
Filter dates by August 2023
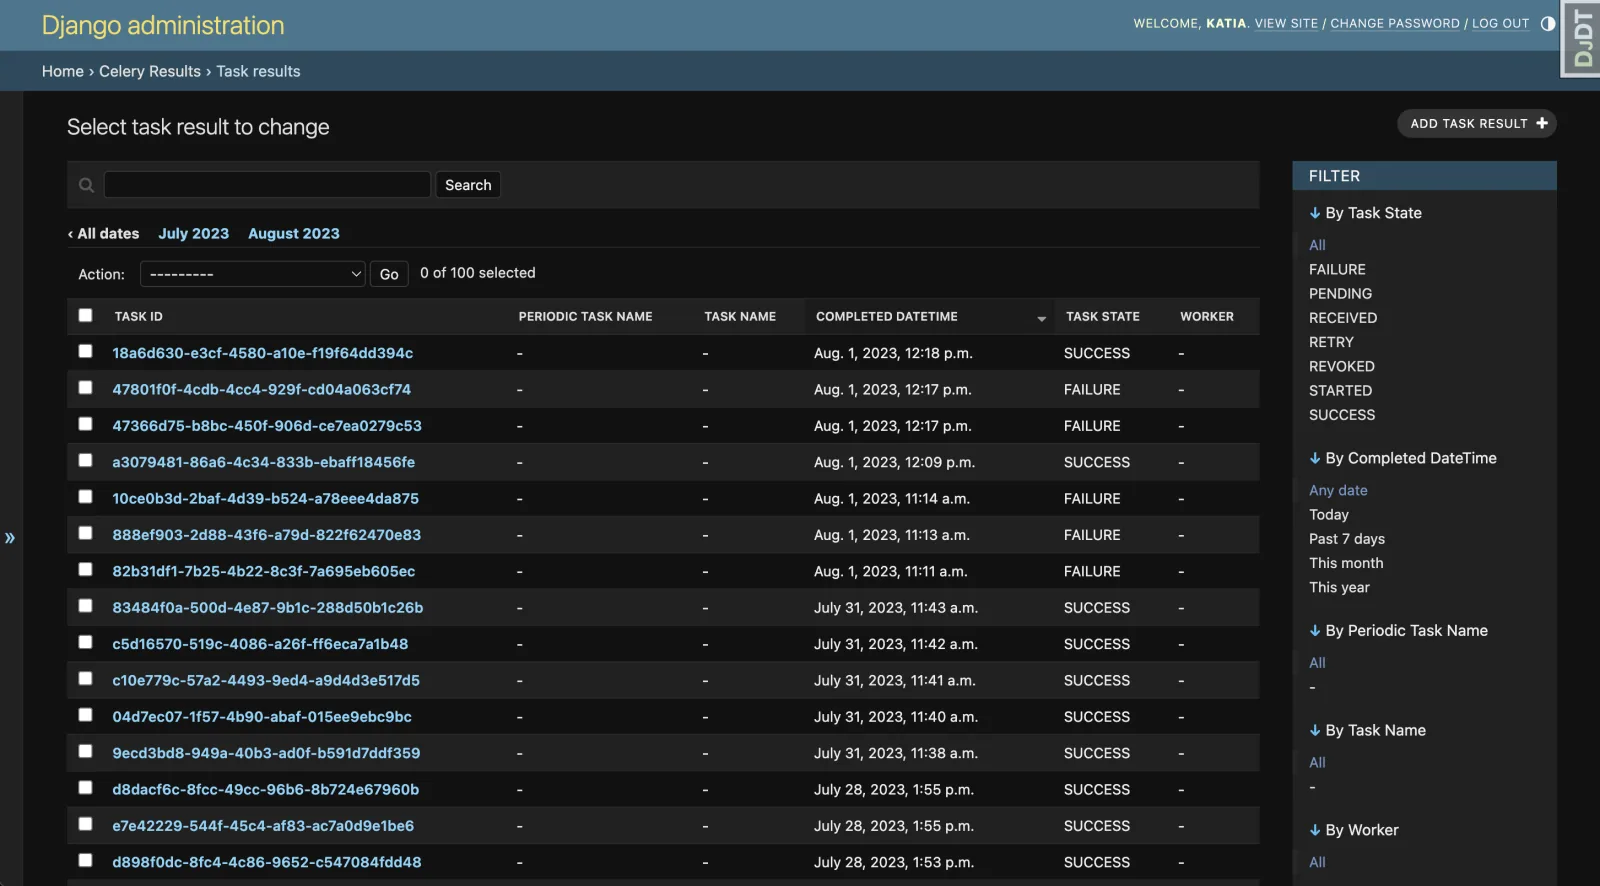point(294,233)
